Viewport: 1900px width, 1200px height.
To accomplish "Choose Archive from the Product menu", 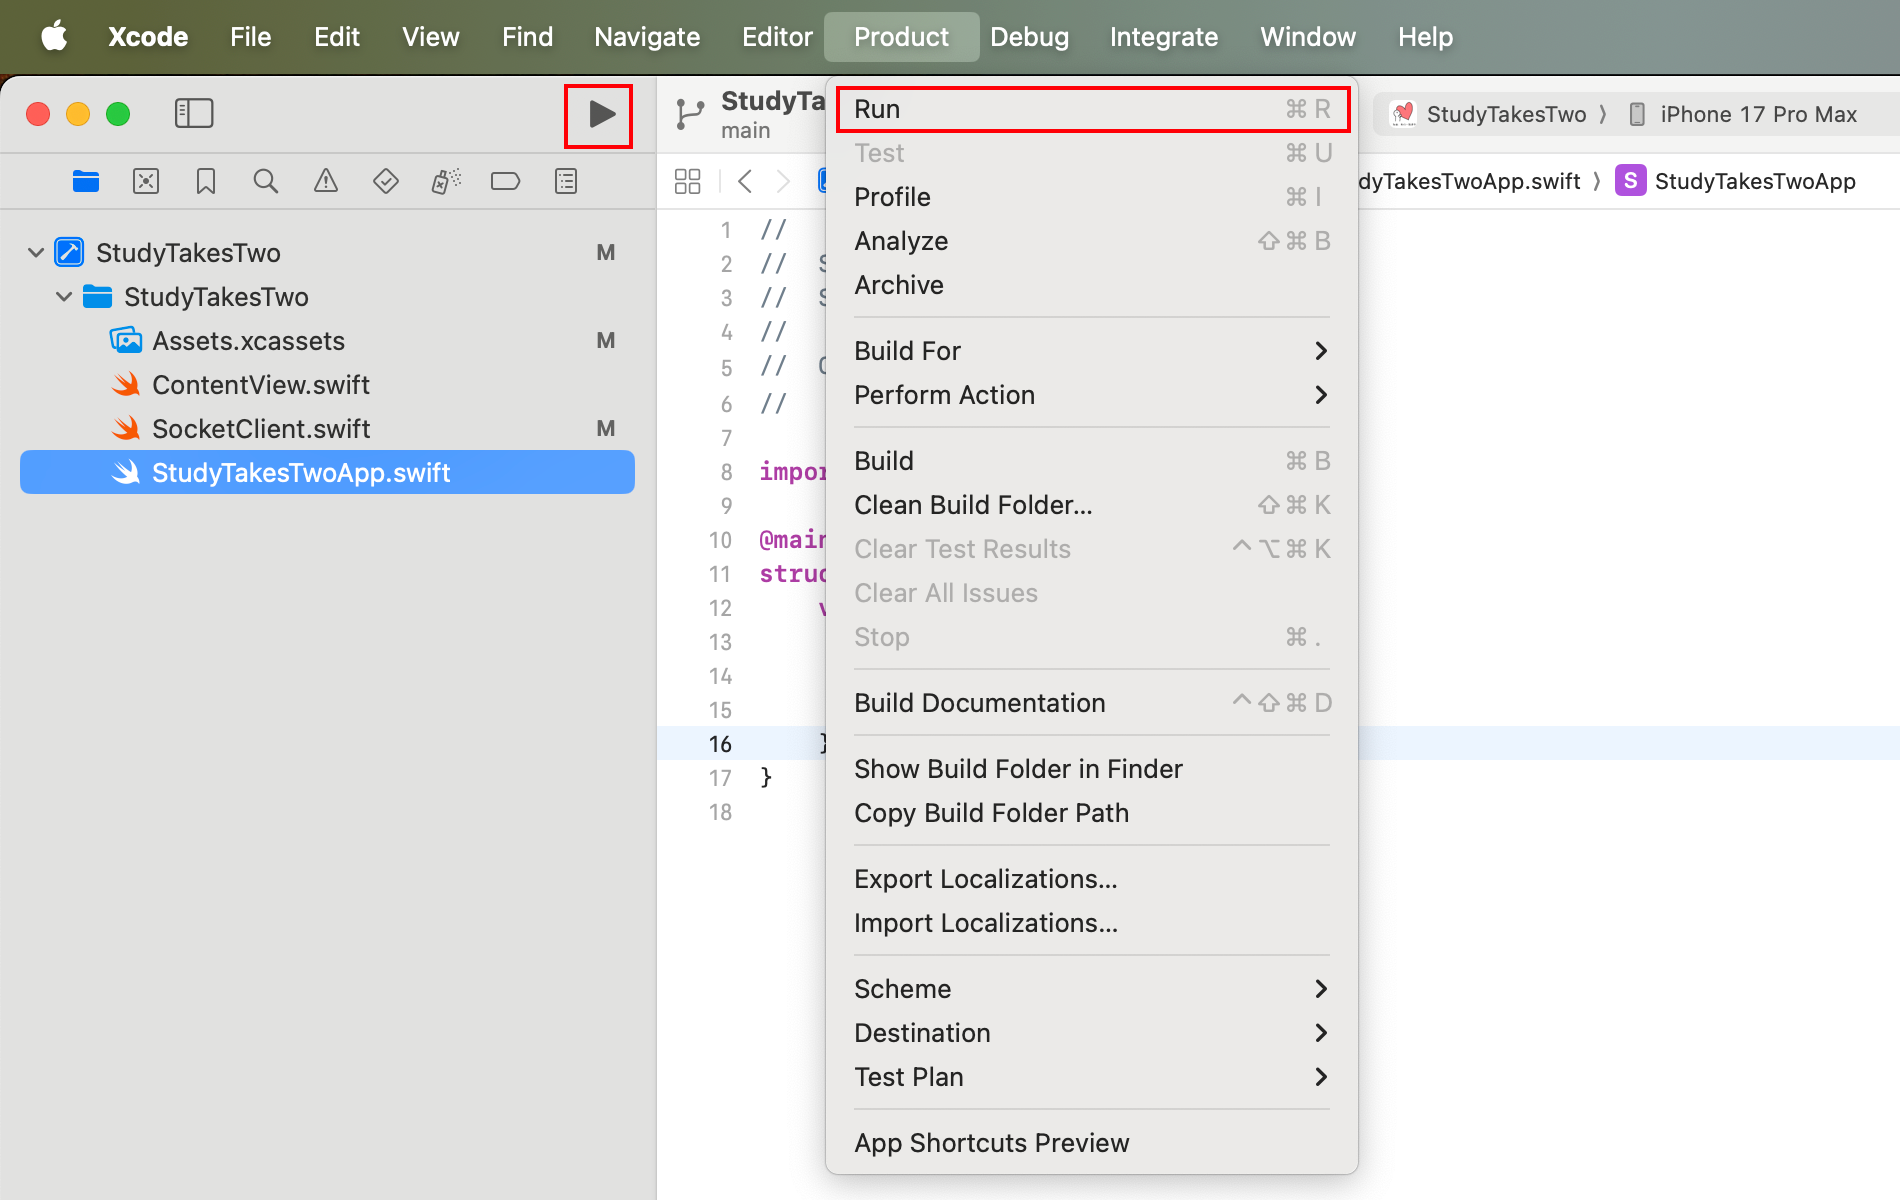I will (x=1092, y=285).
